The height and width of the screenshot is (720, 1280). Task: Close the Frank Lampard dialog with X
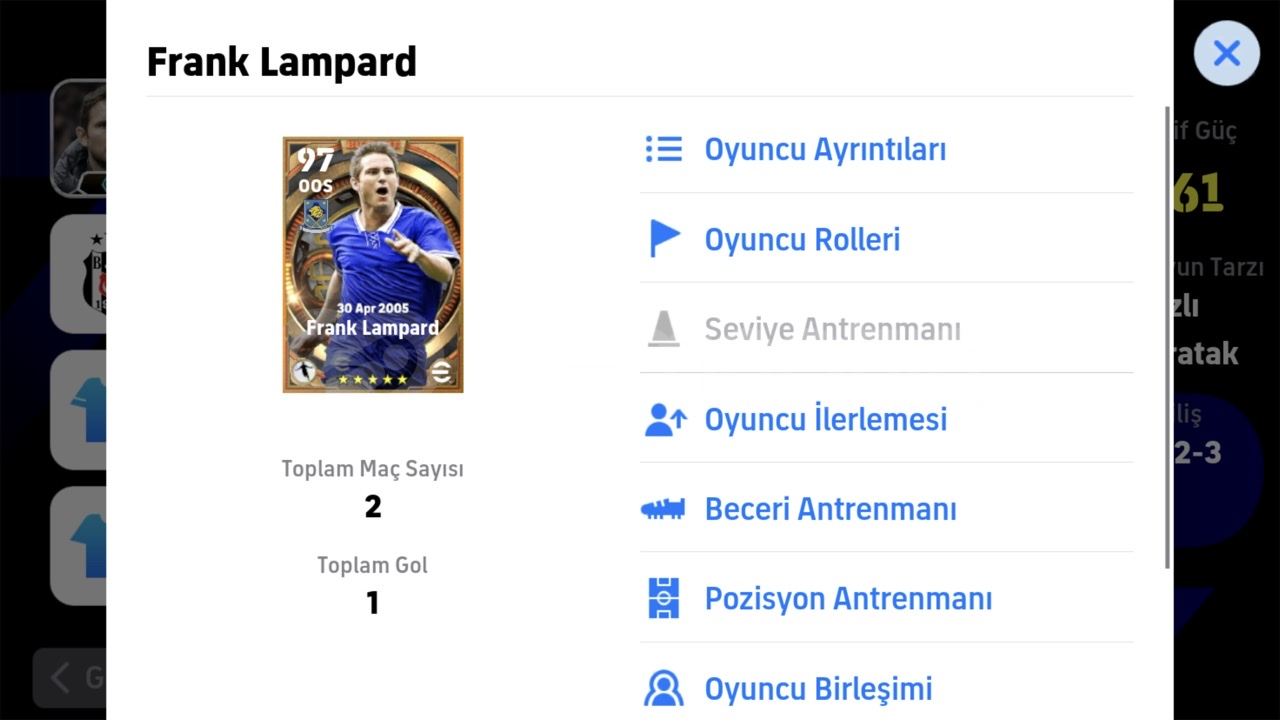(x=1227, y=53)
